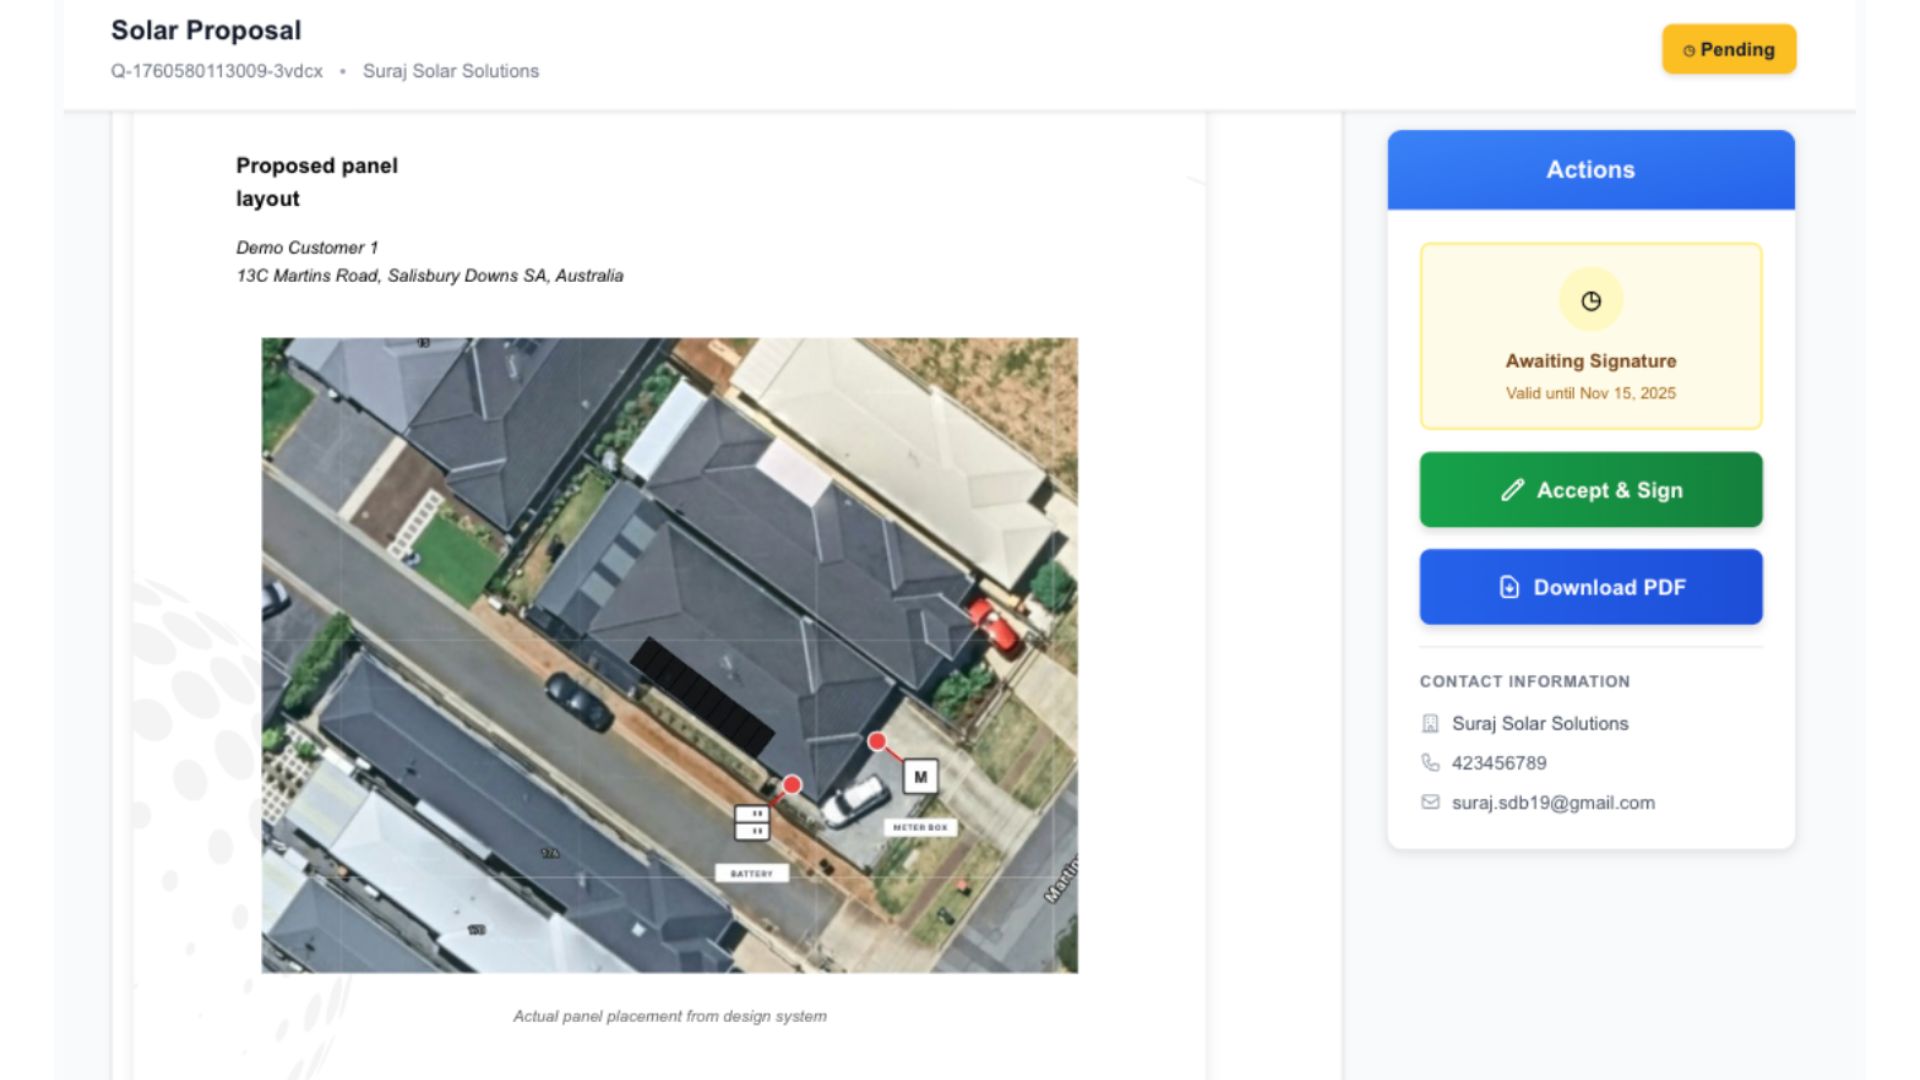Click the clock icon above Awaiting Signature
Viewport: 1920px width, 1080px height.
[1591, 301]
